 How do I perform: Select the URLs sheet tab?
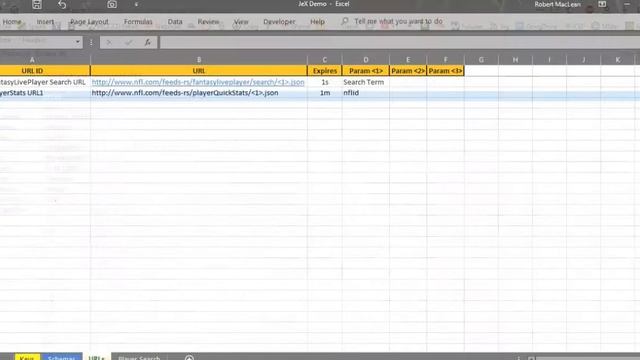click(x=97, y=357)
